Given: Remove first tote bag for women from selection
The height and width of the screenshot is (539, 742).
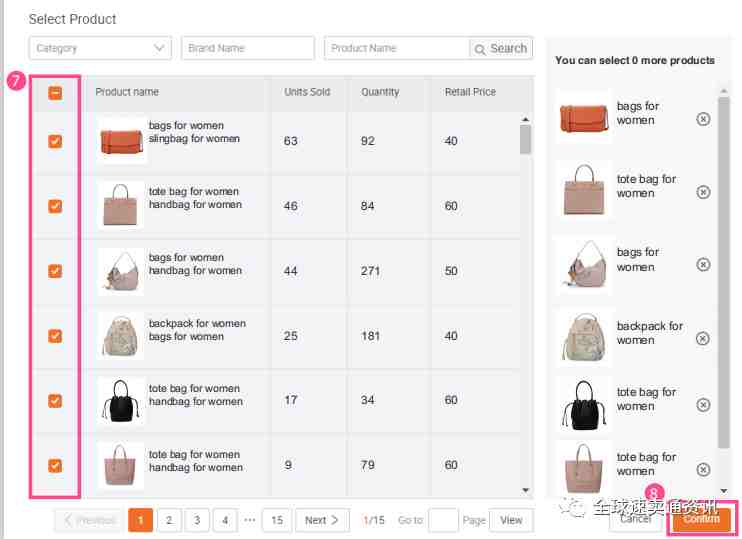Looking at the screenshot, I should click(x=703, y=192).
